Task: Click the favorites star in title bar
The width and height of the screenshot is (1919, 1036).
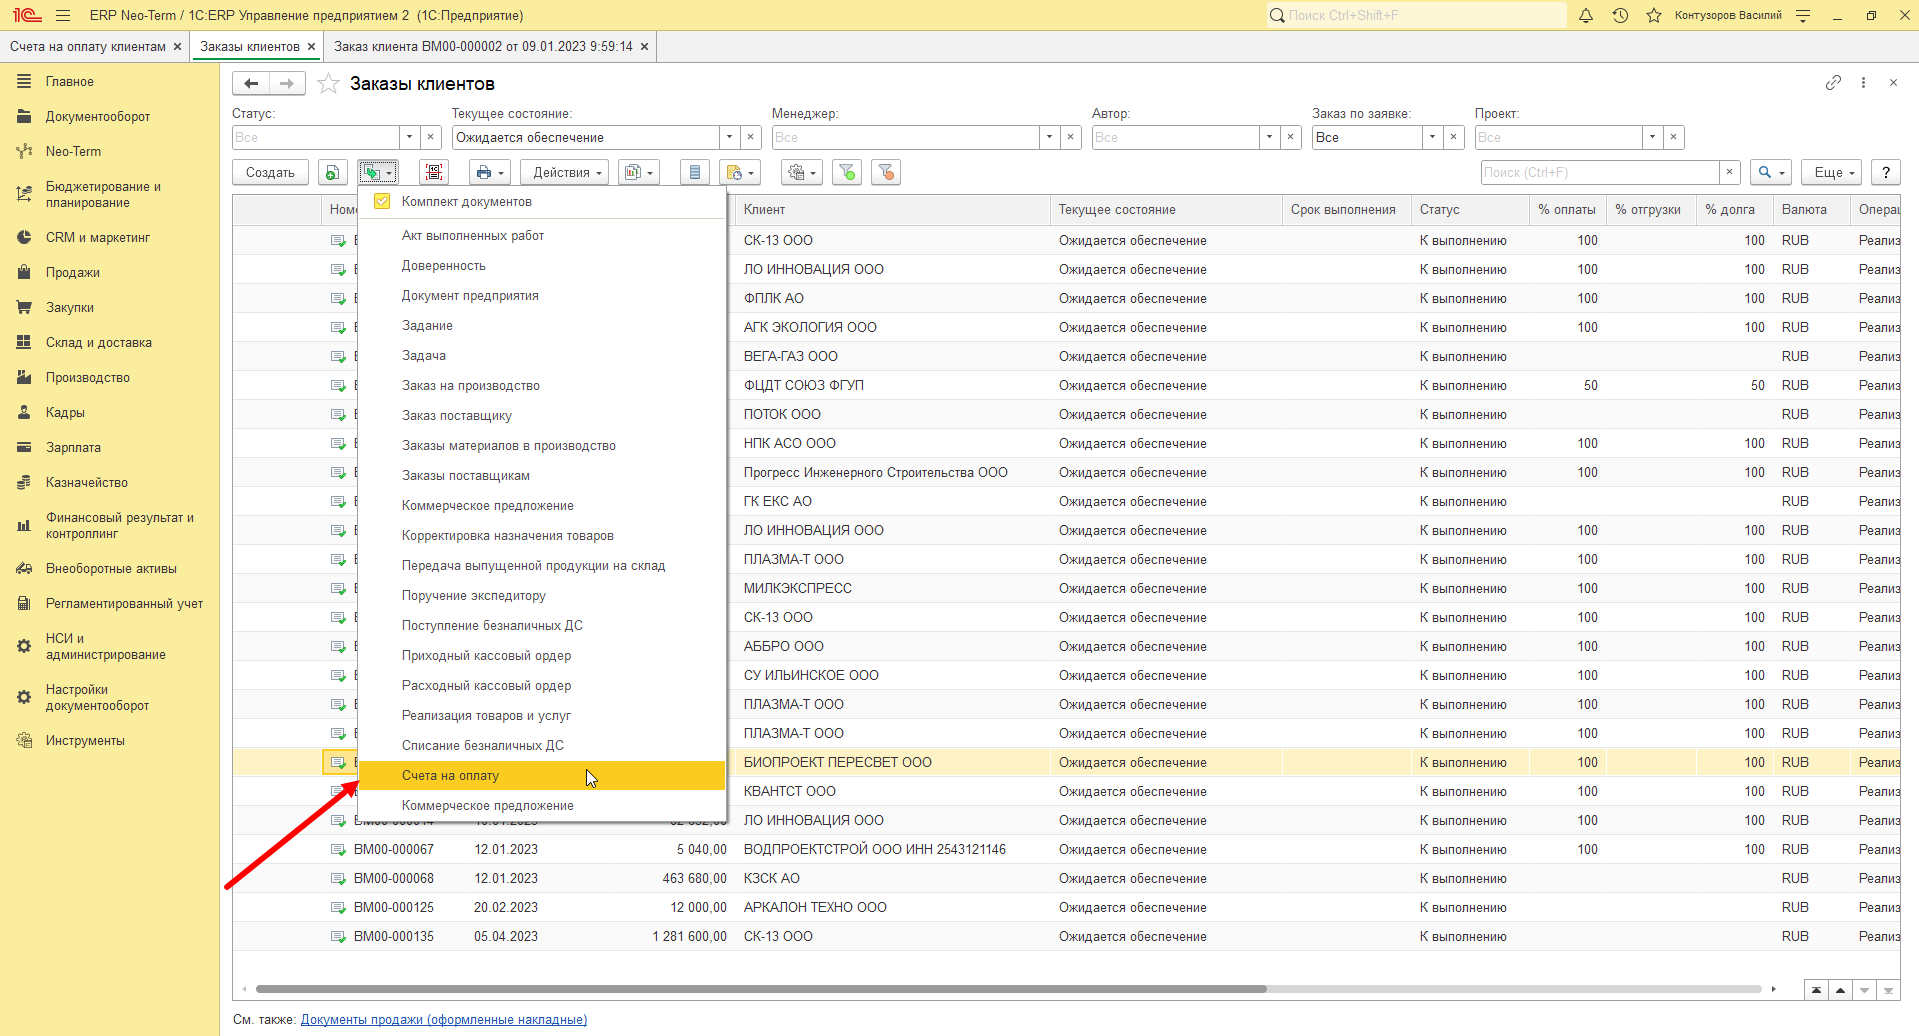Action: pyautogui.click(x=1654, y=15)
